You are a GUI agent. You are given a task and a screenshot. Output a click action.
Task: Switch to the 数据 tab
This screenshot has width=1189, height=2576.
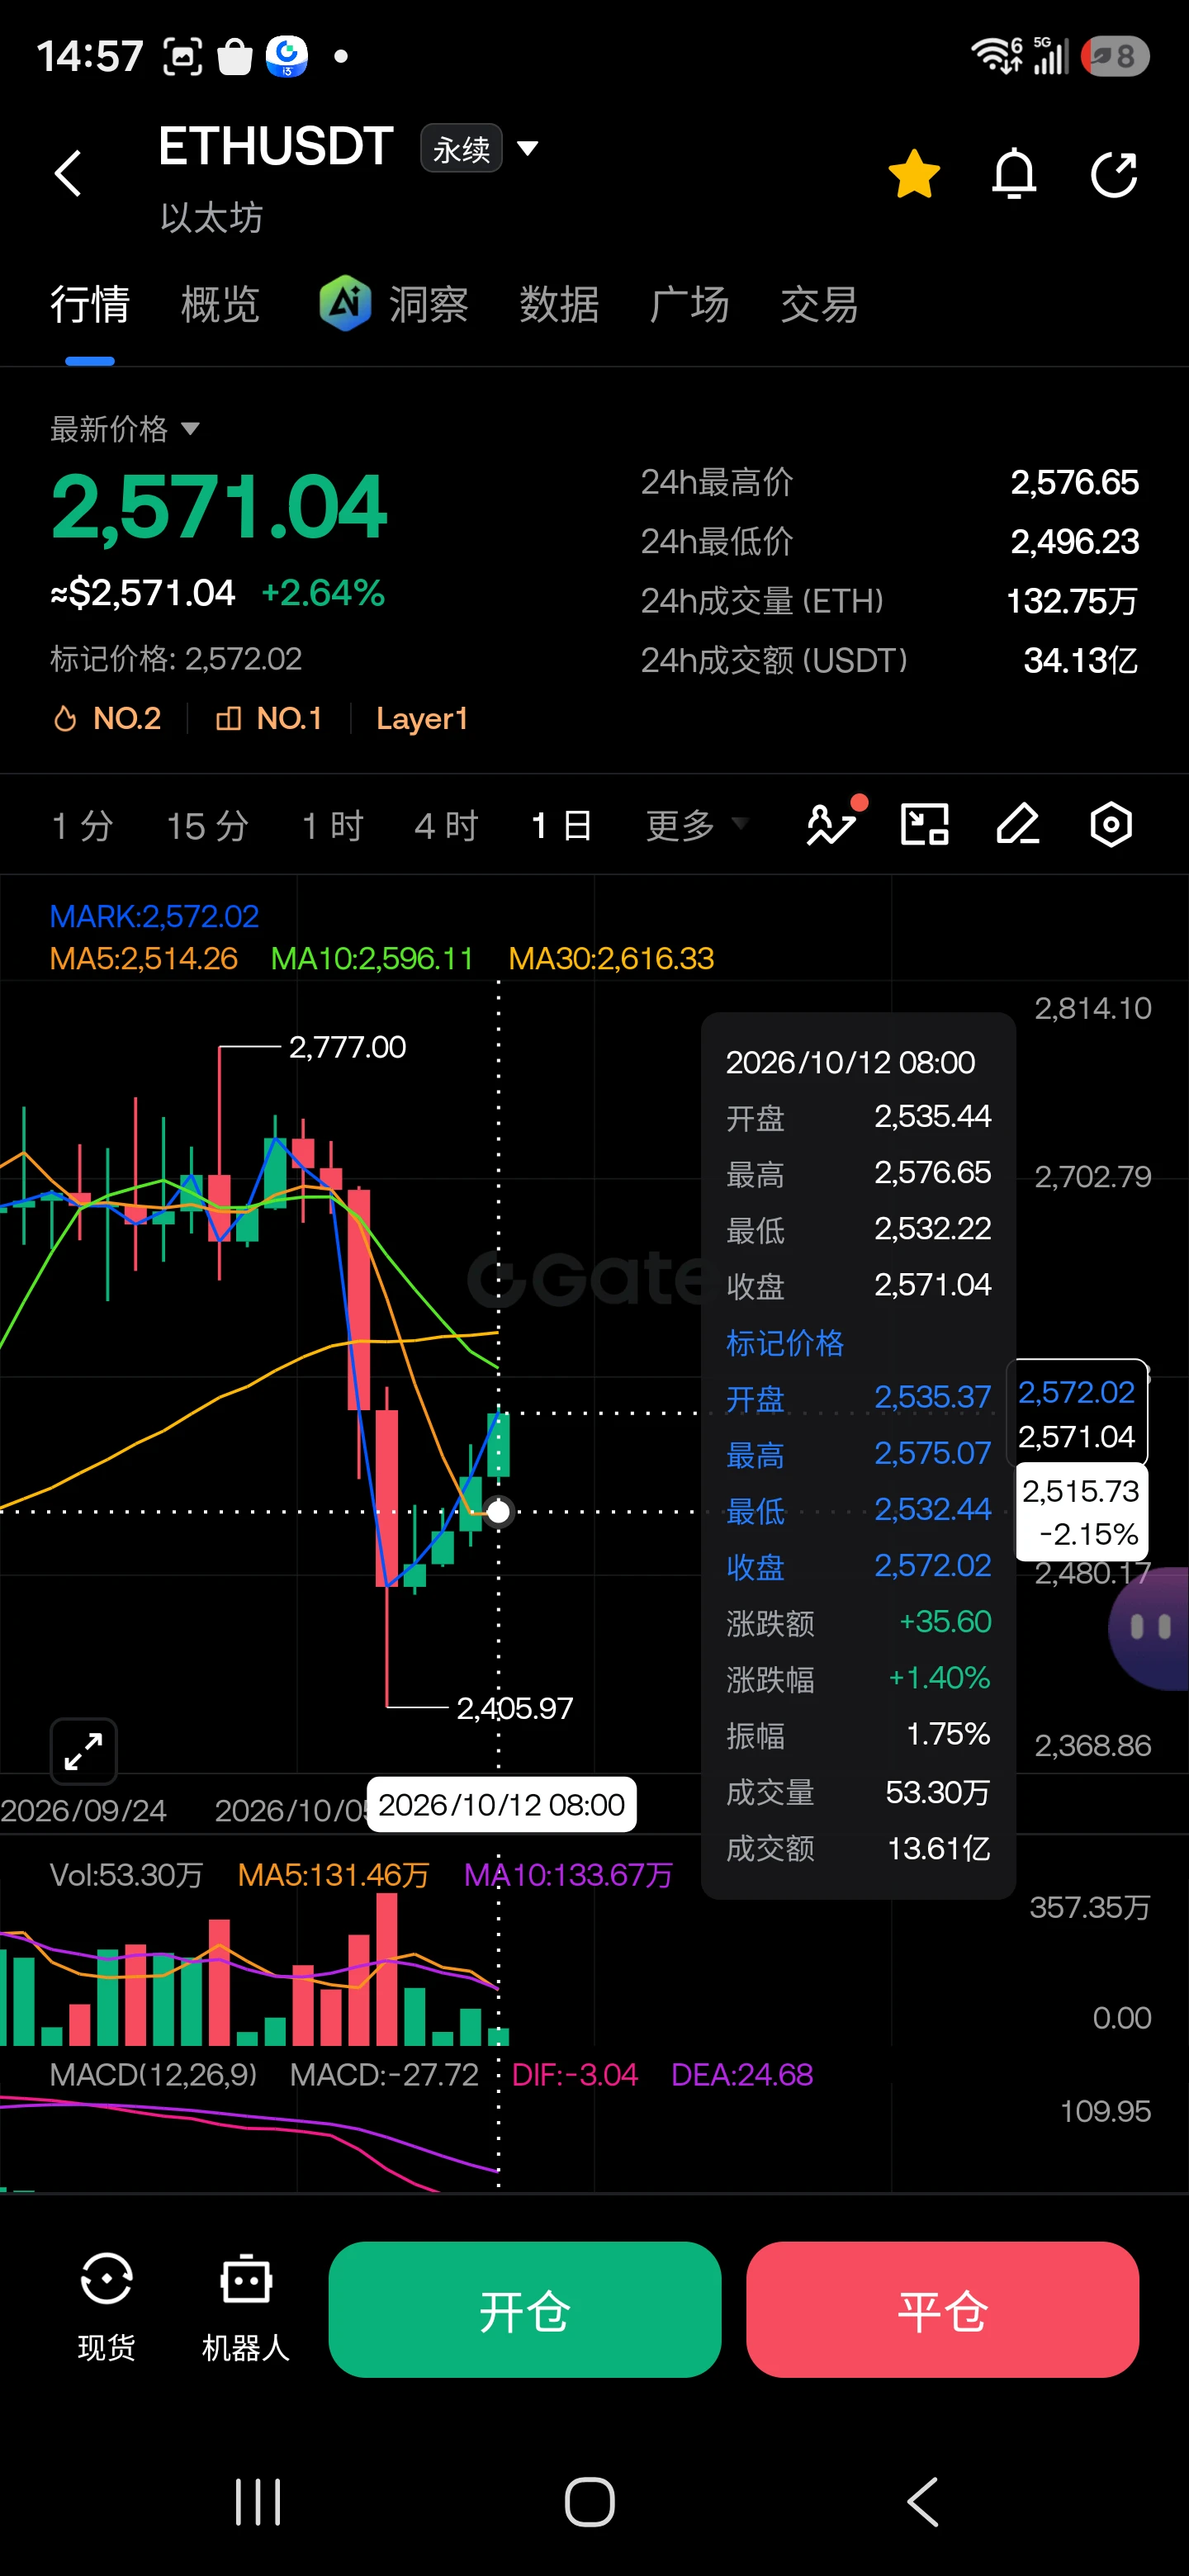pos(559,304)
